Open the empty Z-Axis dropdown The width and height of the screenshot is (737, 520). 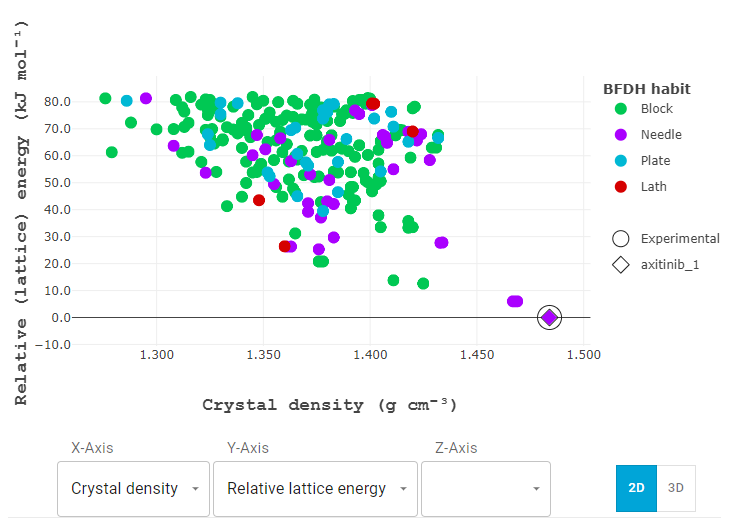[486, 489]
